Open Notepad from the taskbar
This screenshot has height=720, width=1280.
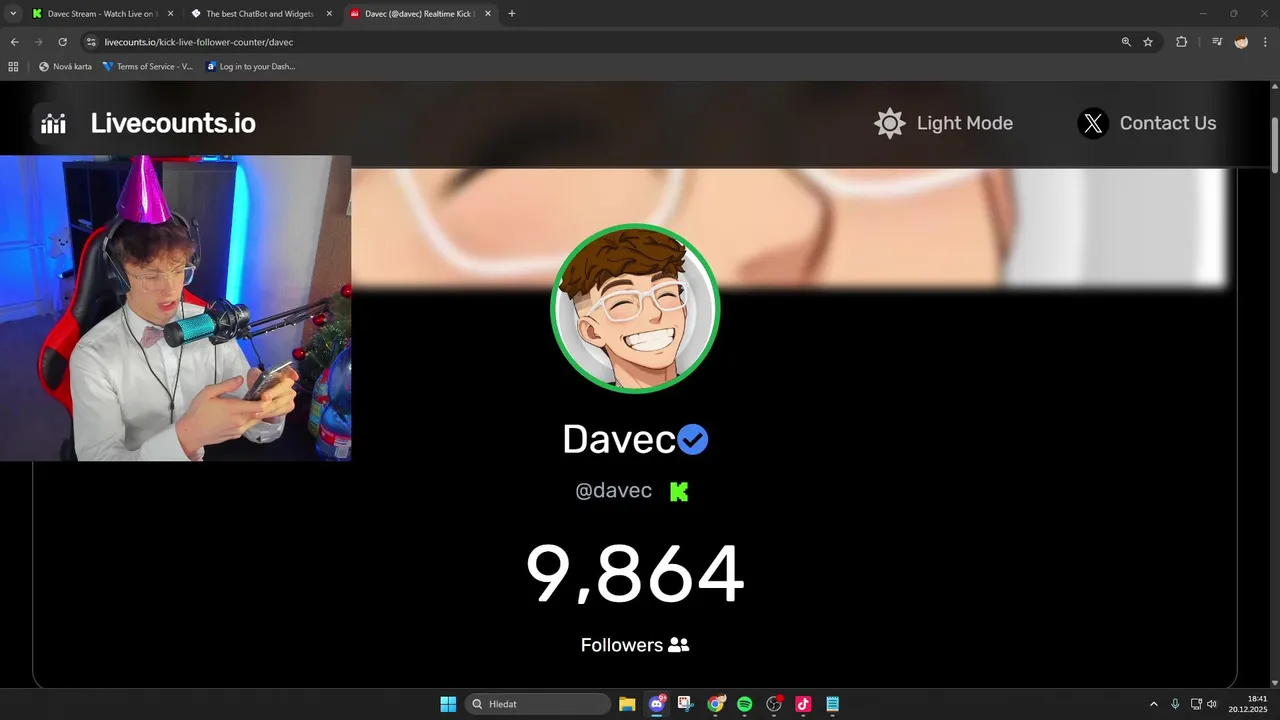(833, 704)
